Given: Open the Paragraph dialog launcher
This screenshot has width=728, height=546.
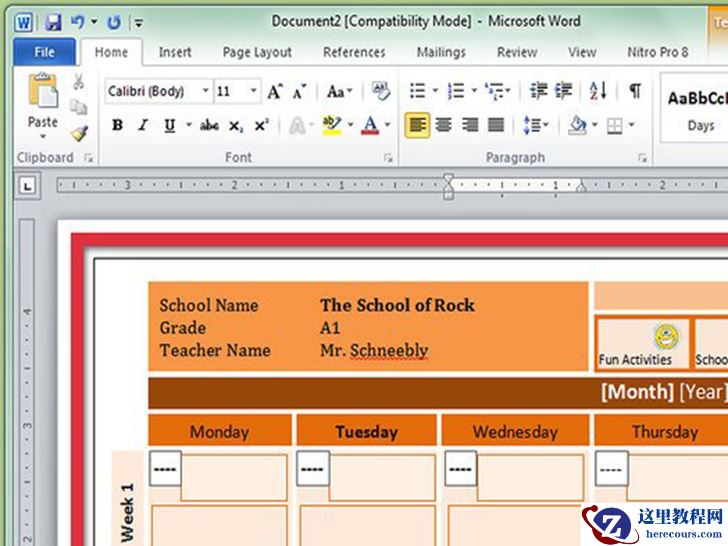Looking at the screenshot, I should (x=642, y=158).
